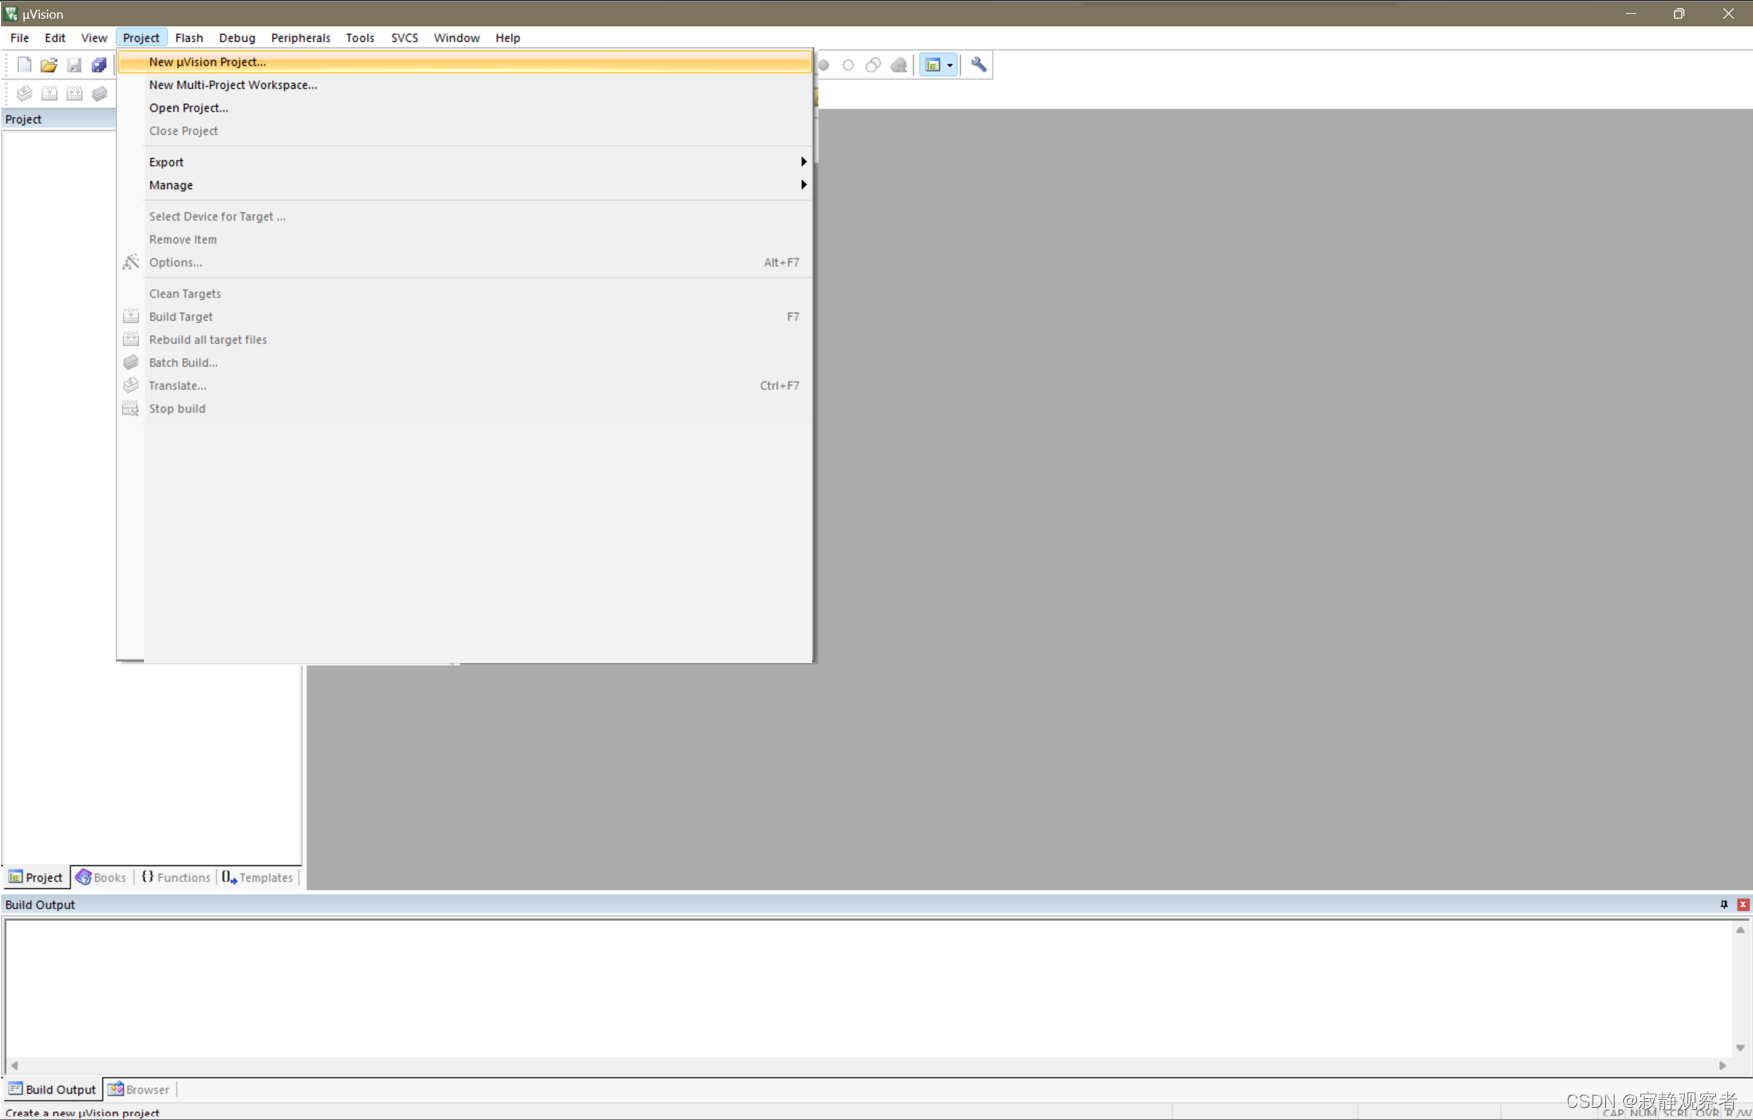Viewport: 1753px width, 1120px height.
Task: Minimize the µVision window
Action: click(x=1631, y=14)
